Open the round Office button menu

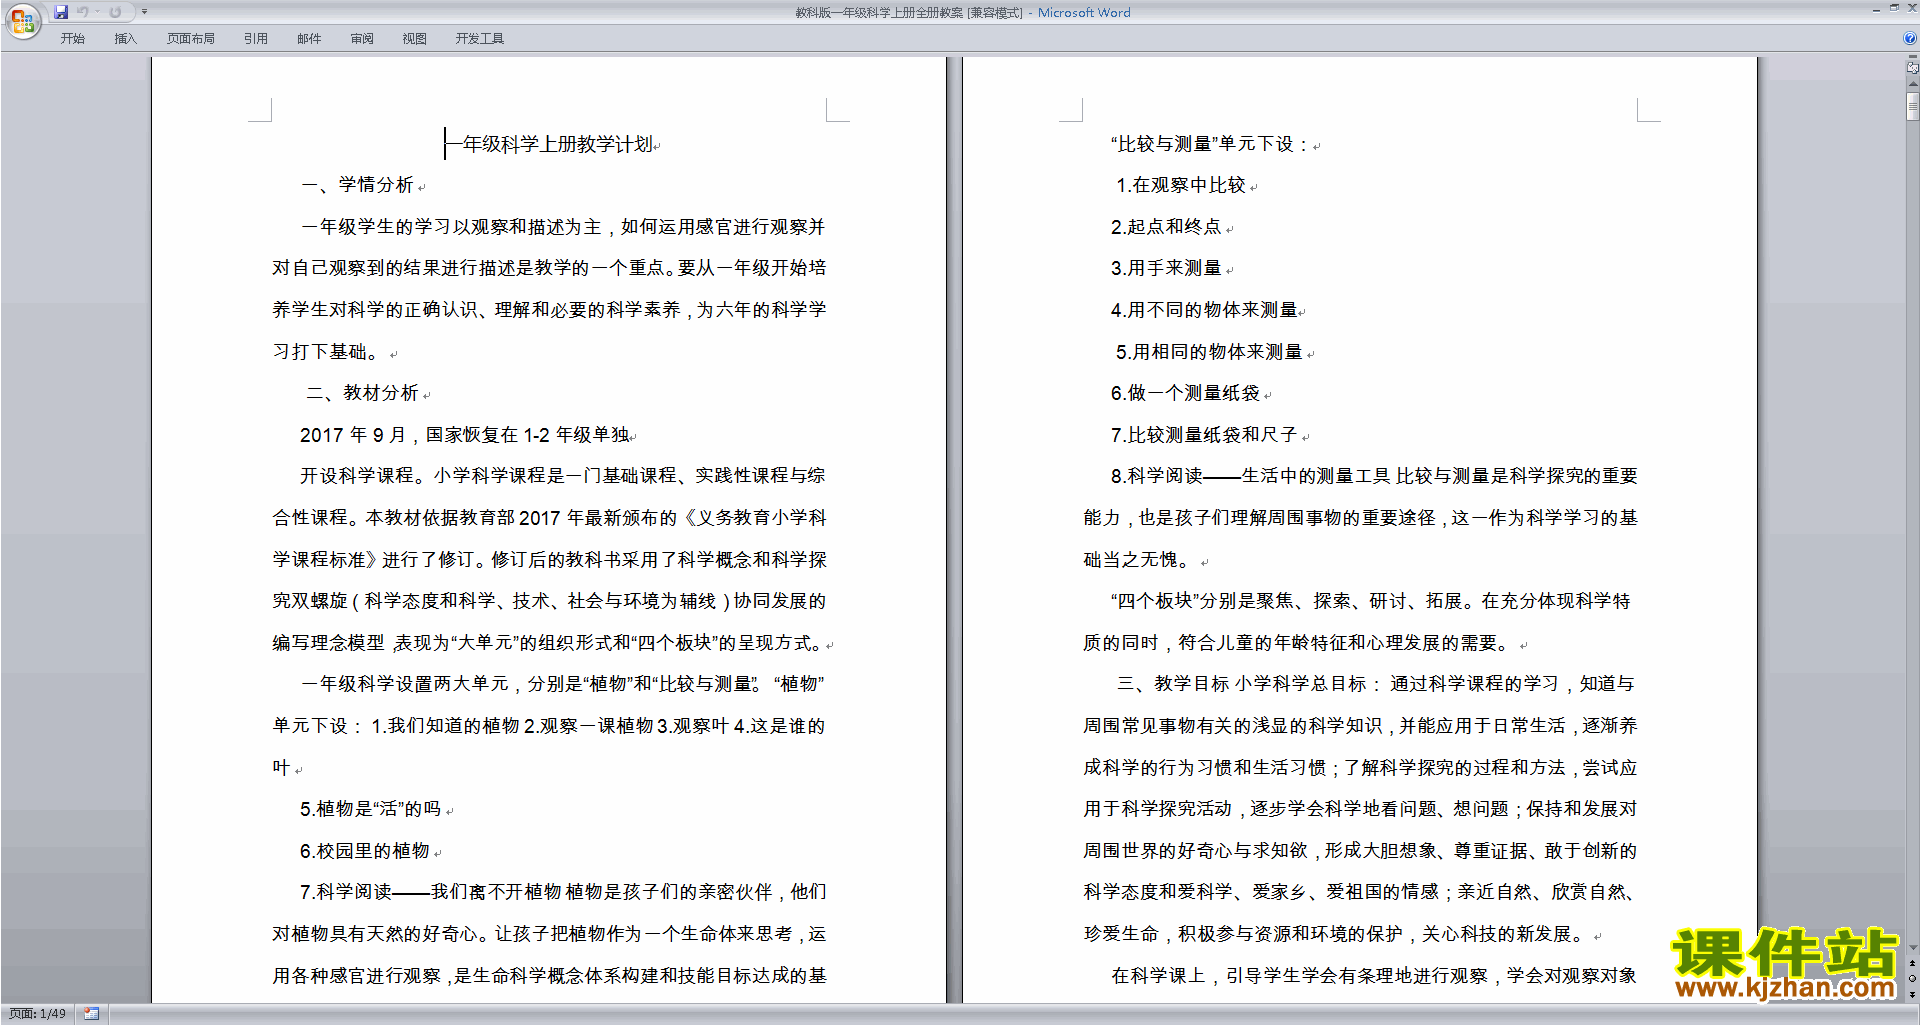22,21
